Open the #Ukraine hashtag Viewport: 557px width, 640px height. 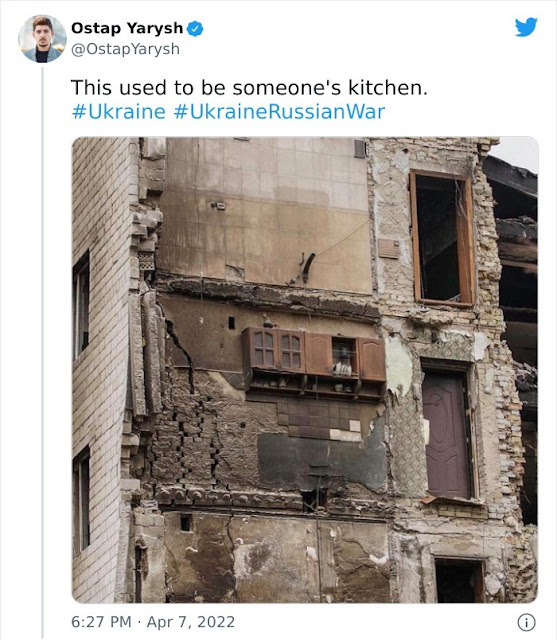119,112
